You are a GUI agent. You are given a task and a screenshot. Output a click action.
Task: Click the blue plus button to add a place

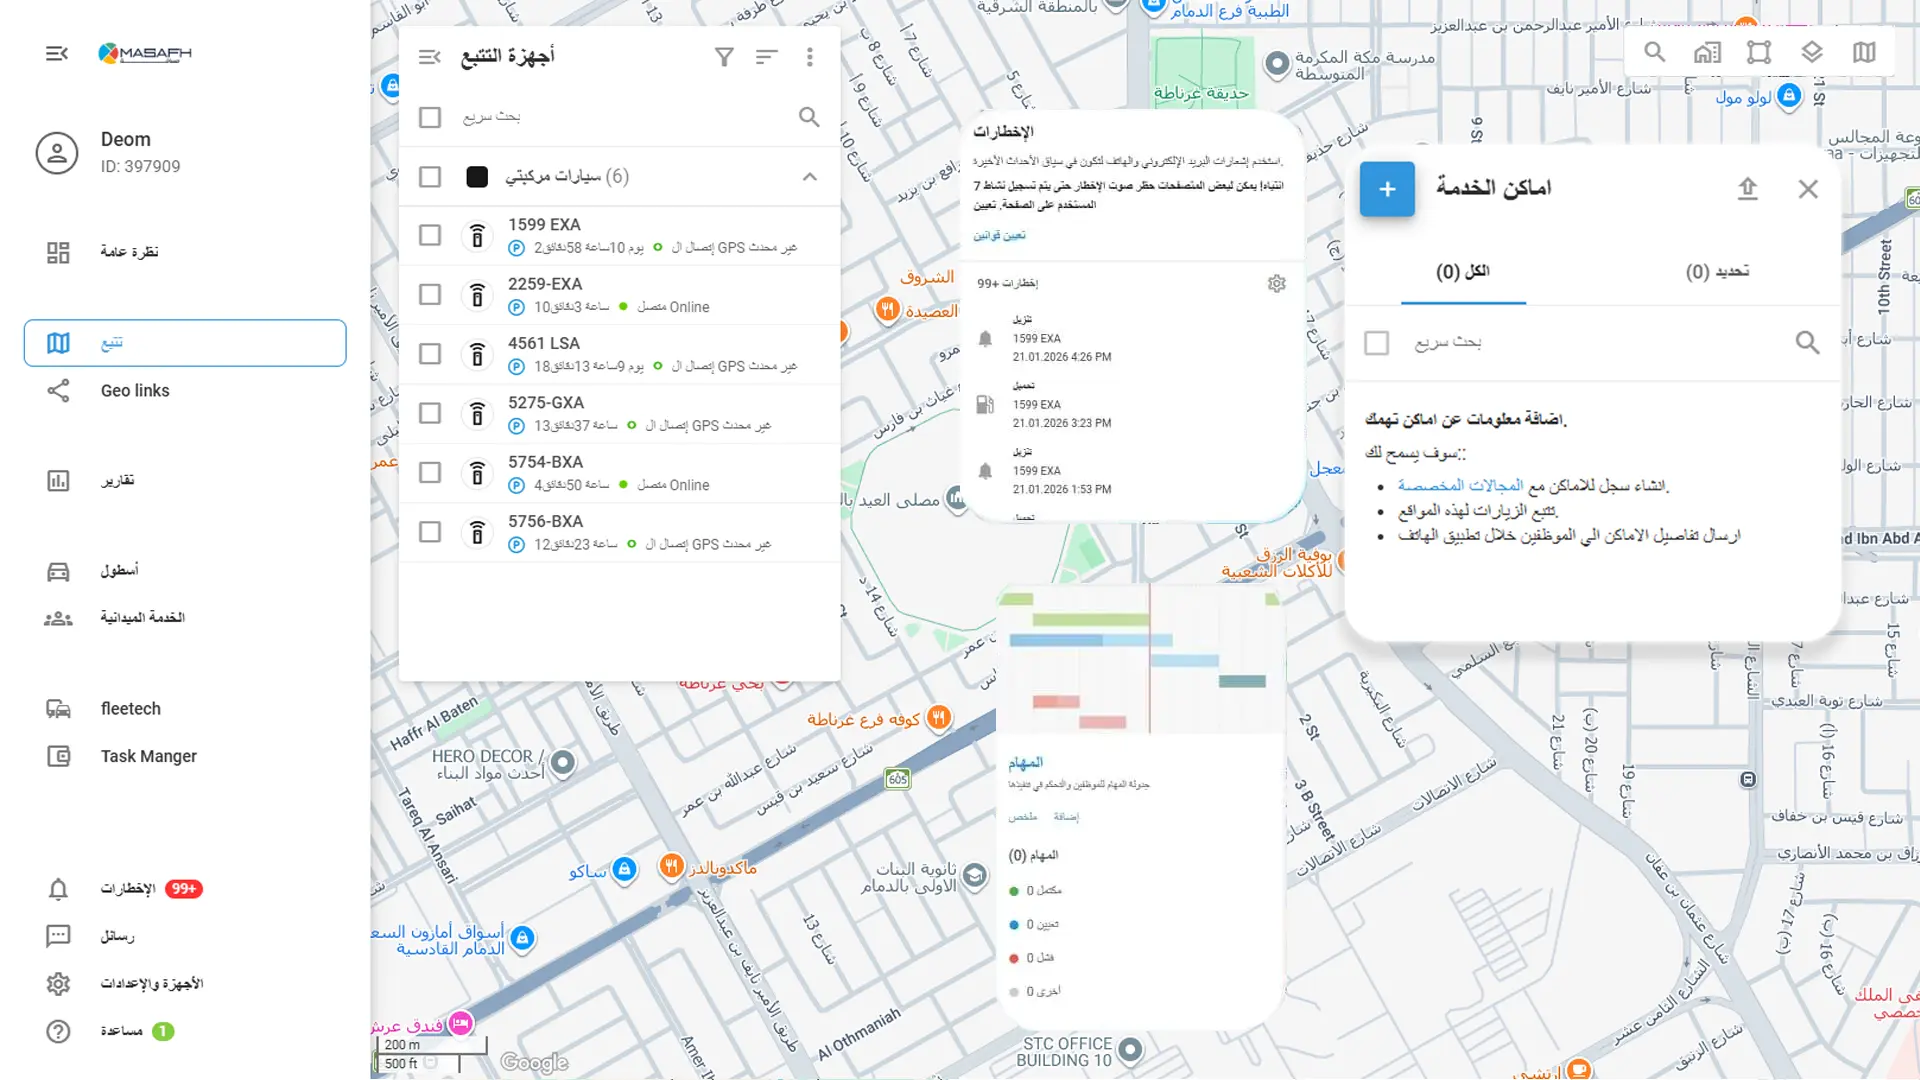coord(1387,189)
